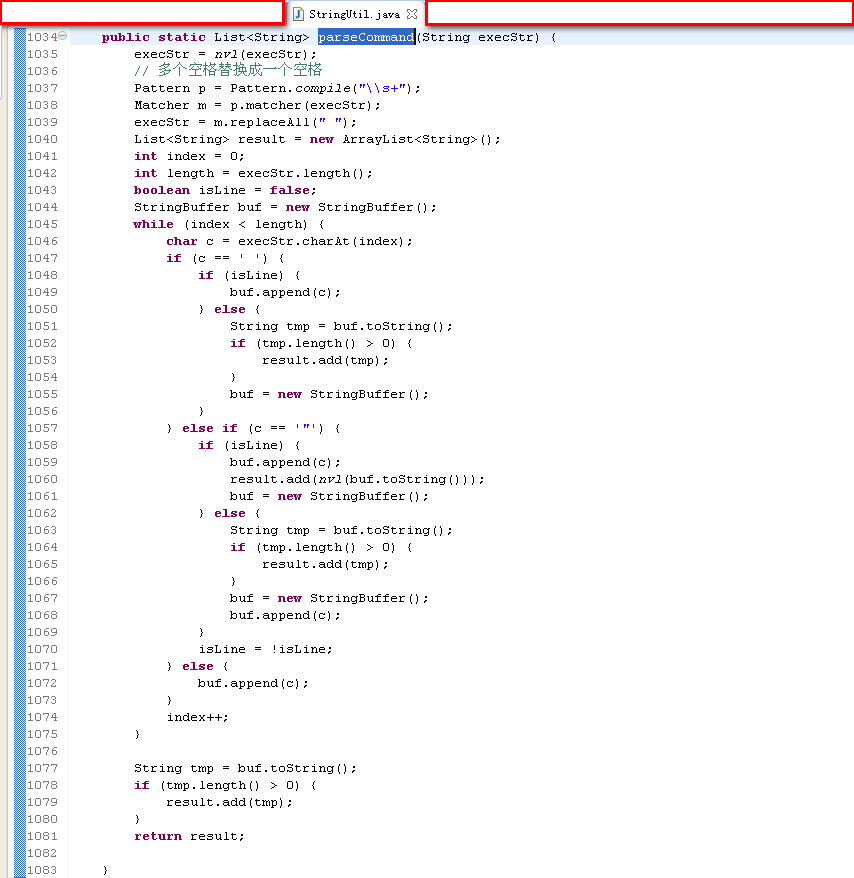This screenshot has height=878, width=854.
Task: Click "buf.append(c);" on line 1072
Action: click(x=253, y=683)
